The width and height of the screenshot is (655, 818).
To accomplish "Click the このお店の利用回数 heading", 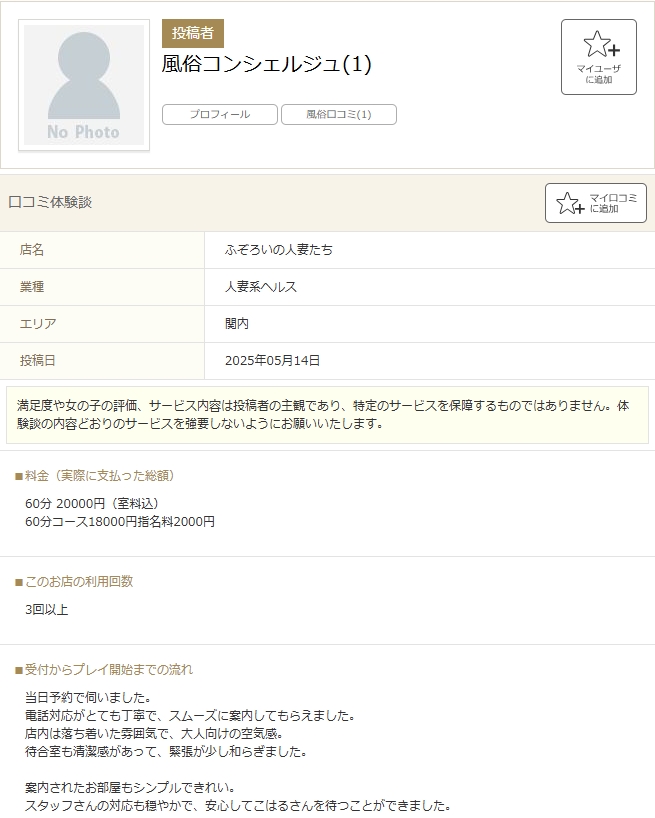I will coord(74,582).
